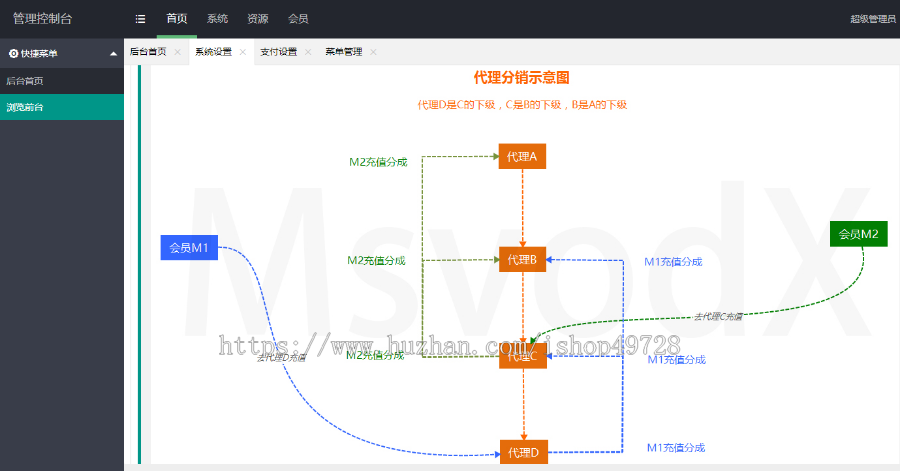This screenshot has width=900, height=471.
Task: Click the M1充值分成 label beside 代理B
Action: point(673,262)
